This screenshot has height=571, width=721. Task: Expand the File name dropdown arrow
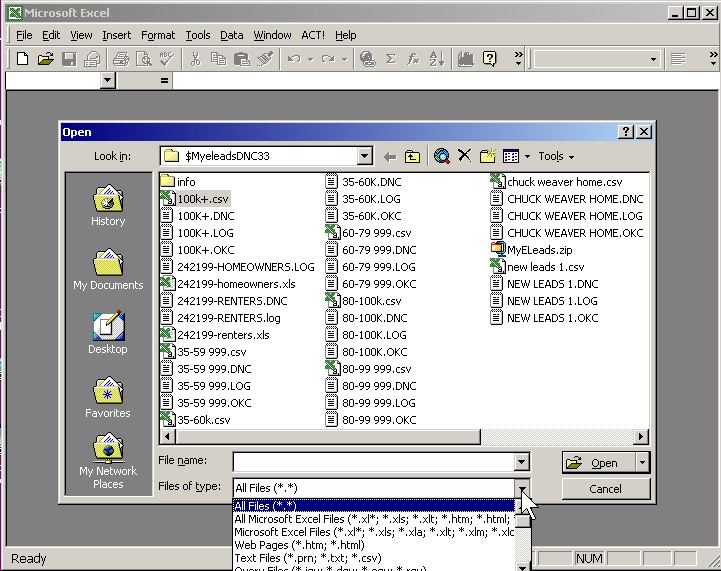[521, 462]
